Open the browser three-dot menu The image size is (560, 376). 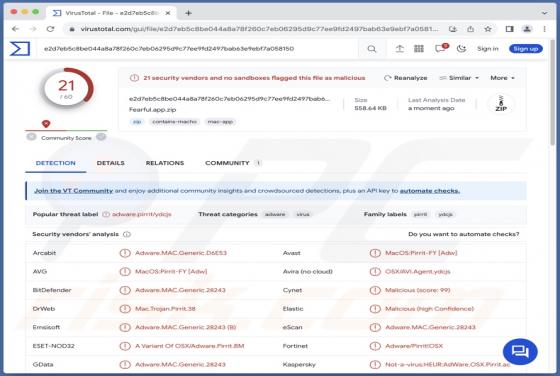(544, 29)
